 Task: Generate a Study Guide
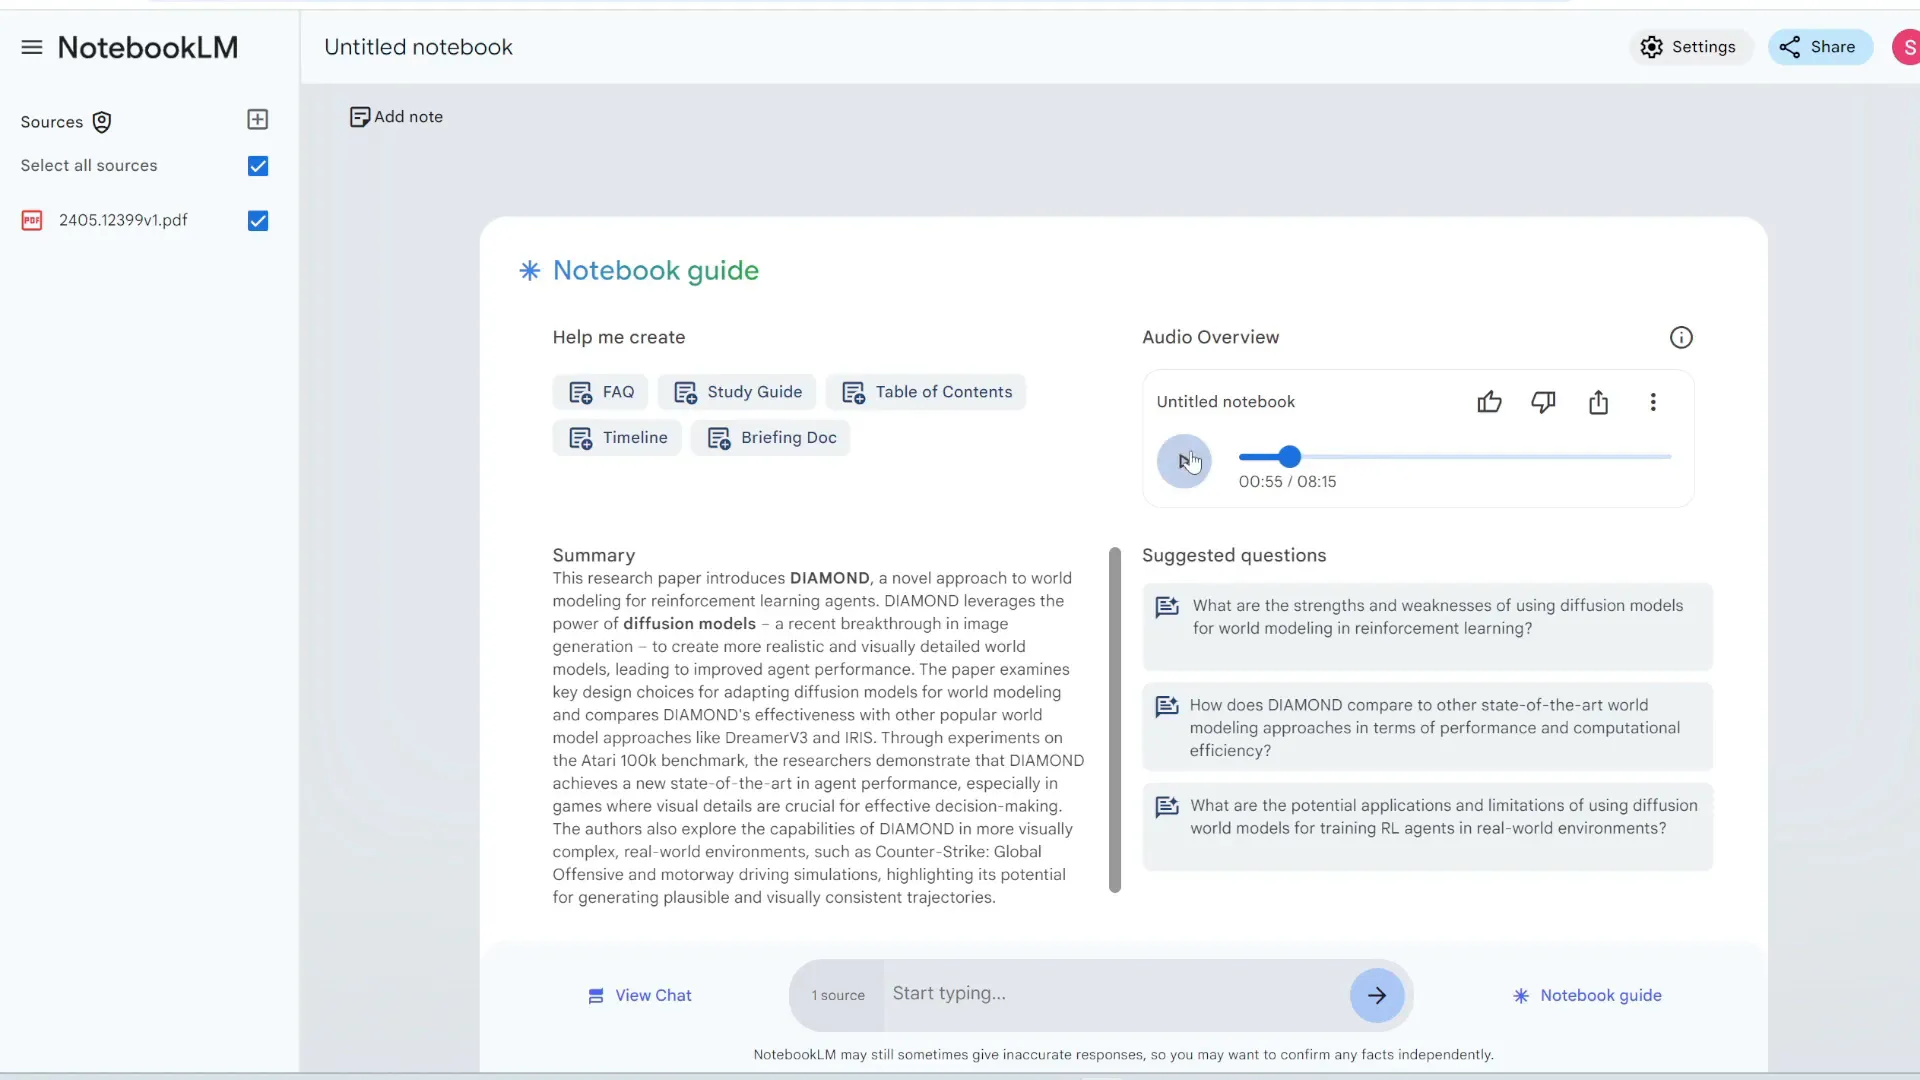click(x=737, y=392)
